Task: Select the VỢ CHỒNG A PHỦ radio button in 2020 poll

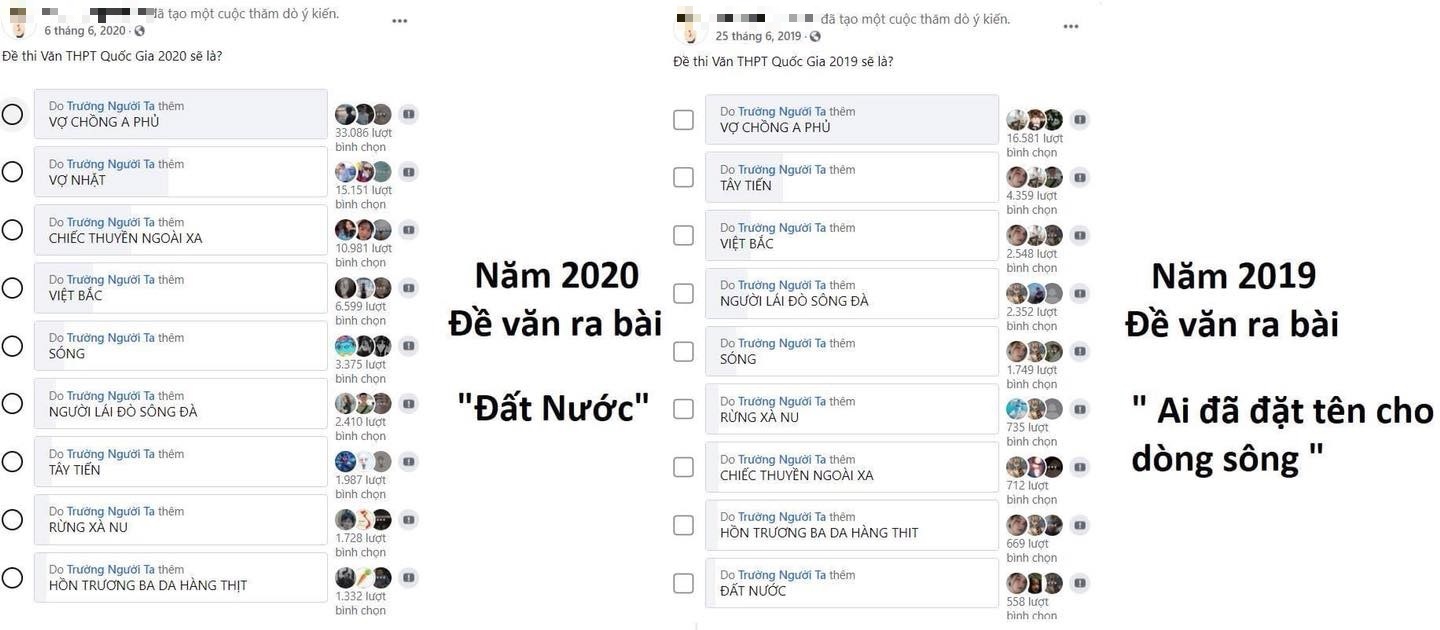Action: [x=12, y=114]
